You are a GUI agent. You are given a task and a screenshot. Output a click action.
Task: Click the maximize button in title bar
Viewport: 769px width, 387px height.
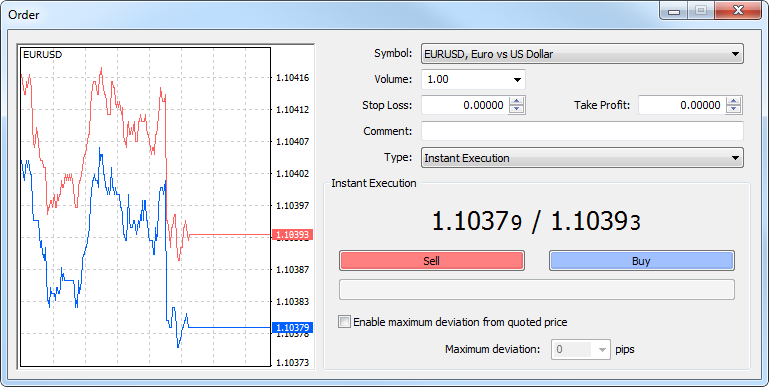(701, 10)
